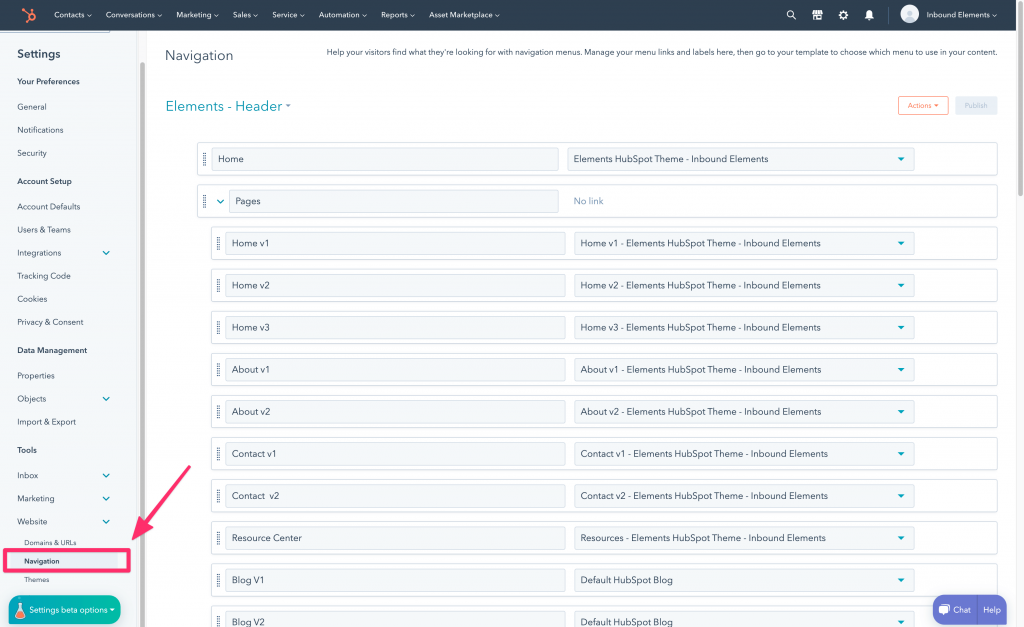The height and width of the screenshot is (627, 1024).
Task: Open Settings beta options
Action: pos(65,609)
